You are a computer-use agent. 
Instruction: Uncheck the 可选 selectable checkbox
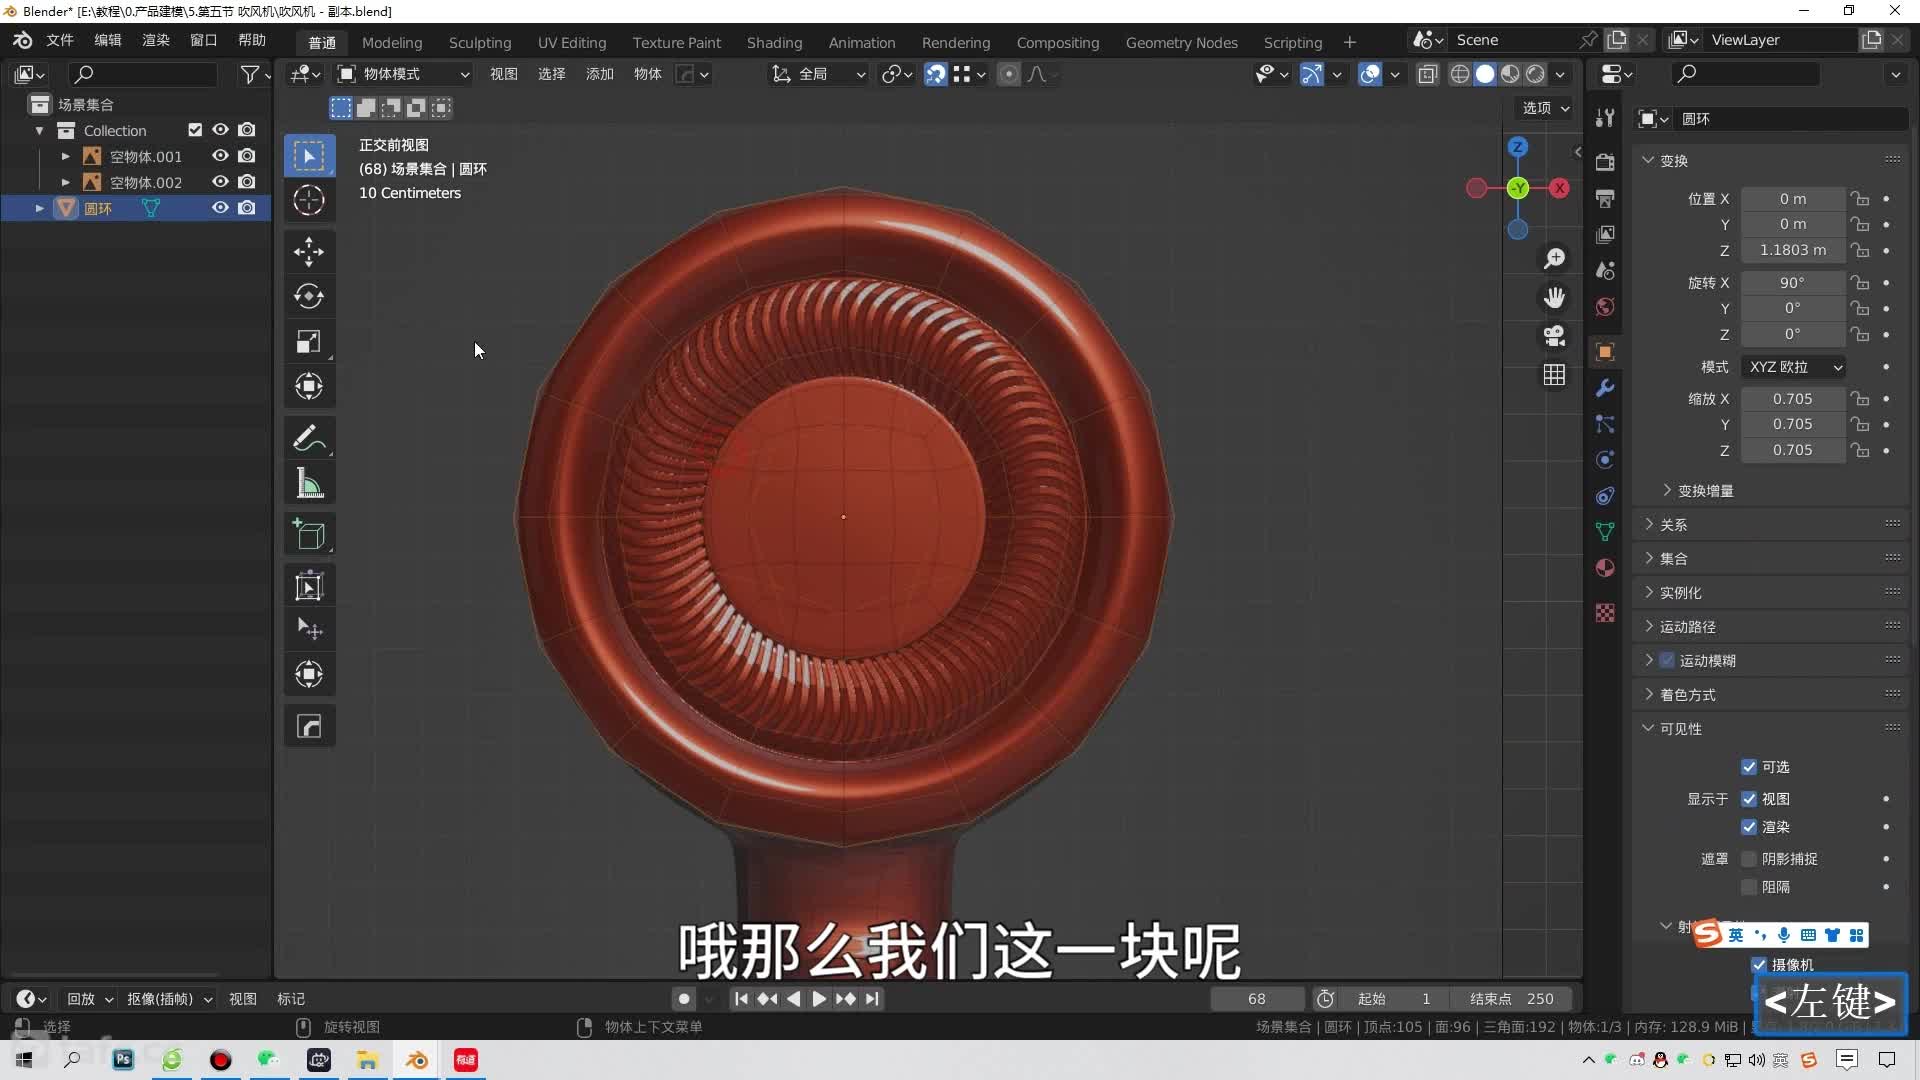tap(1749, 767)
